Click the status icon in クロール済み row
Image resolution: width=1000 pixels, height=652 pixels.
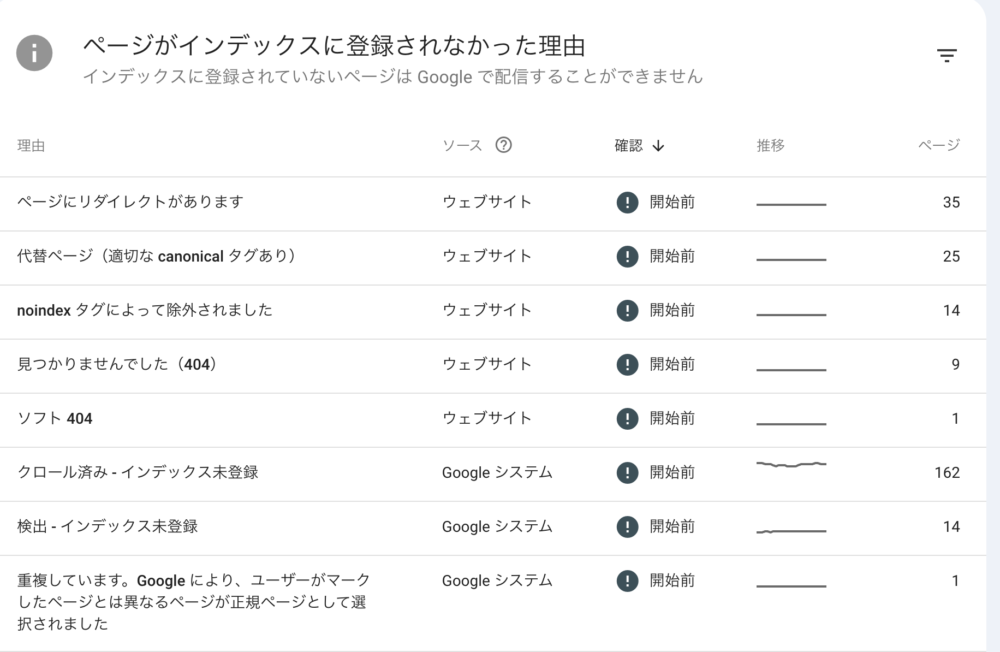[628, 473]
